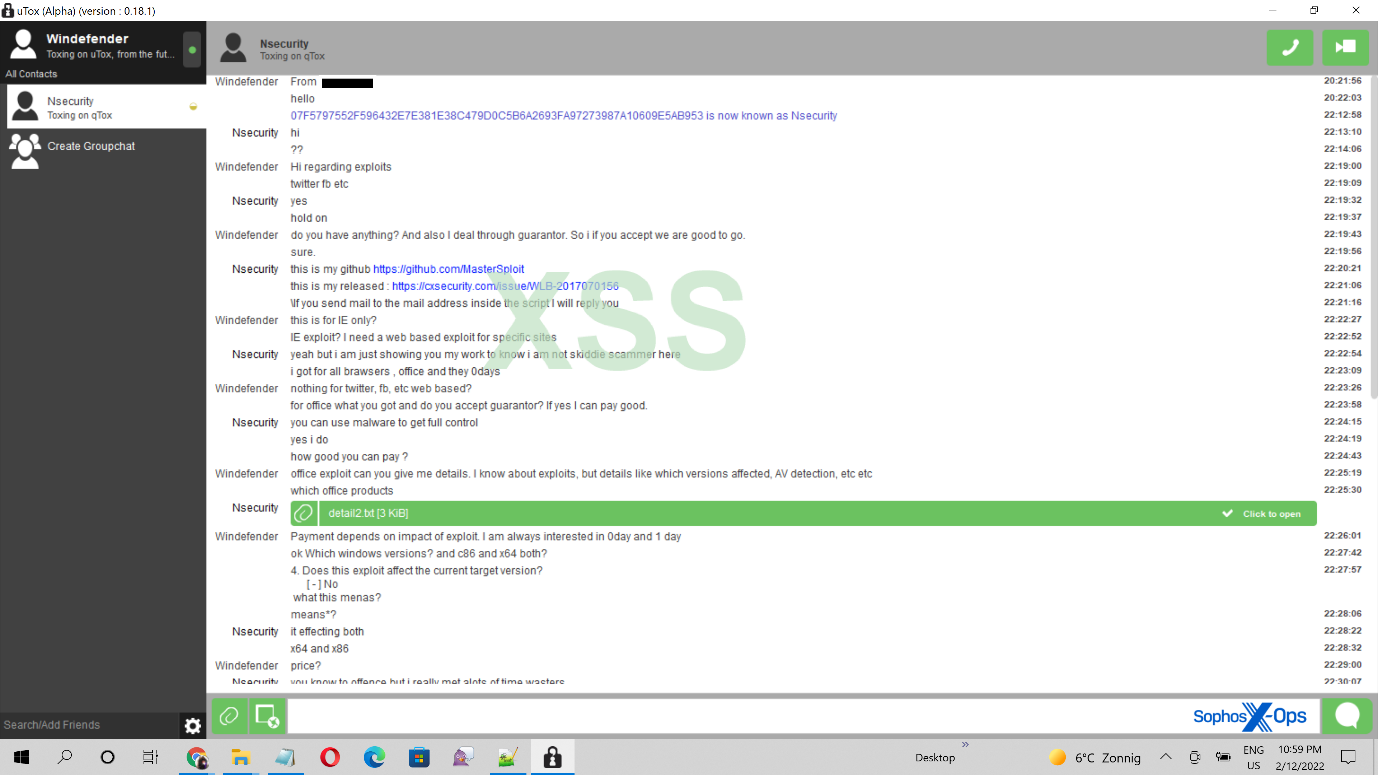Click the Sophos X-Ops logo

tap(1249, 716)
